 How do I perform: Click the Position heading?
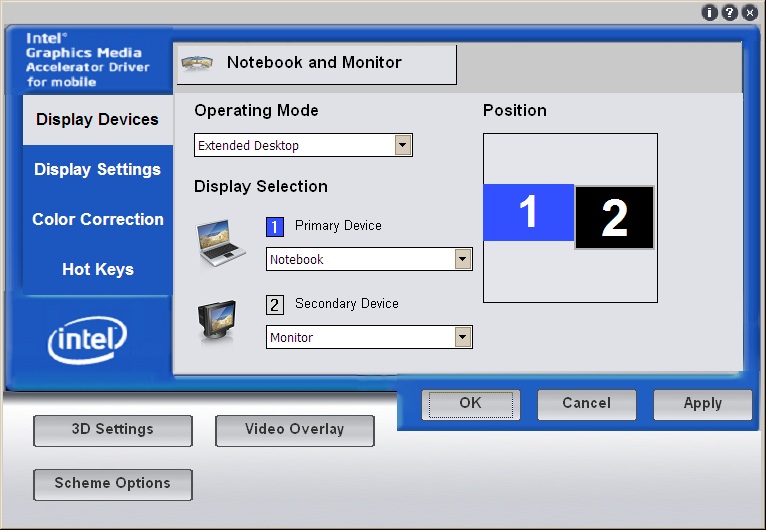(x=514, y=110)
